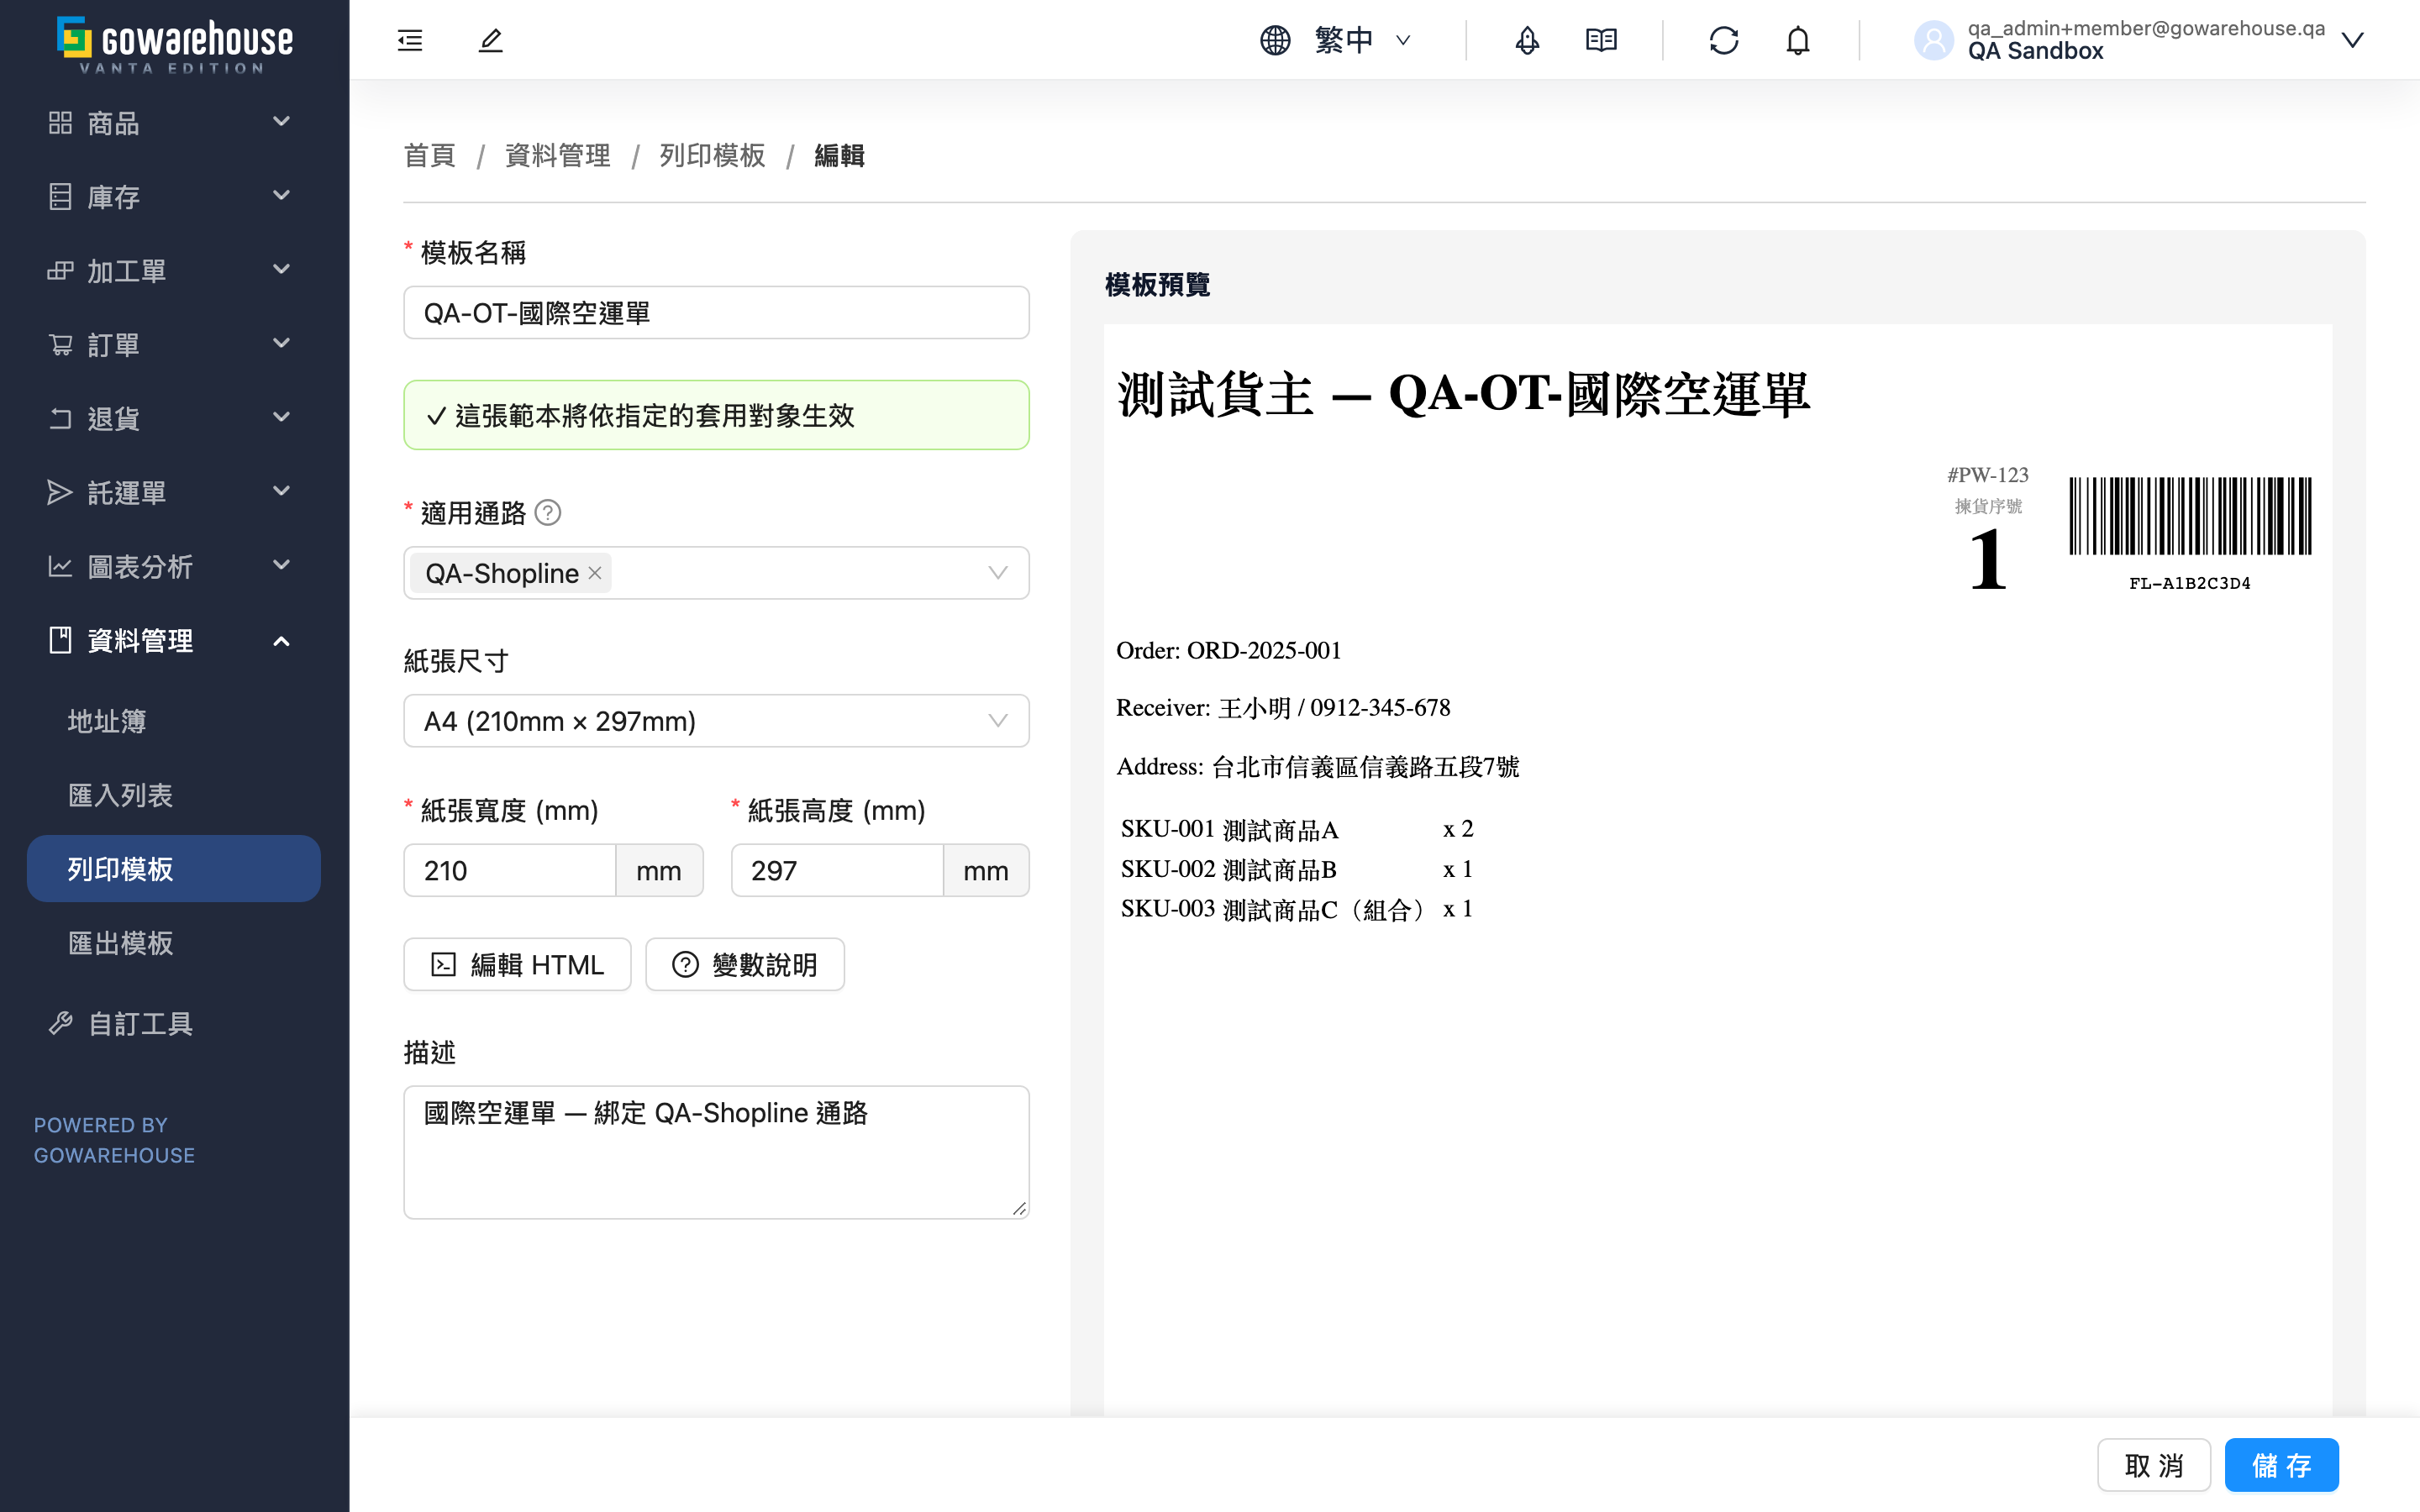The width and height of the screenshot is (2420, 1512).
Task: Click the barcode FL-A1B2C3D4 in preview
Action: point(2190,535)
